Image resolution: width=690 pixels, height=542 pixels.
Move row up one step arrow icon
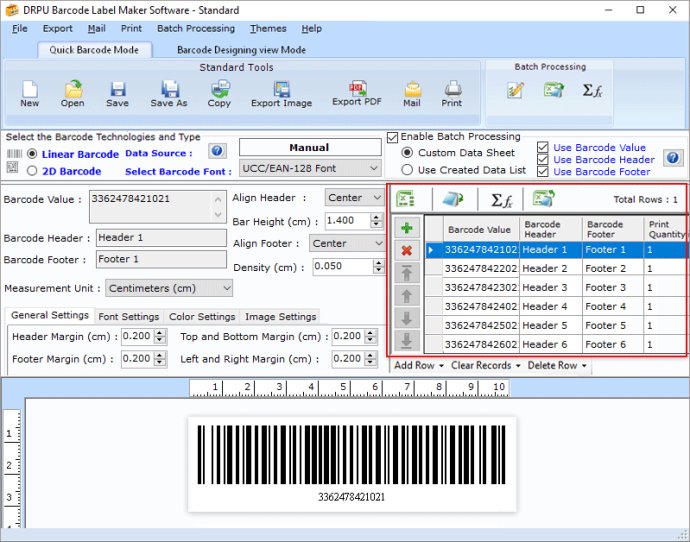pos(407,296)
